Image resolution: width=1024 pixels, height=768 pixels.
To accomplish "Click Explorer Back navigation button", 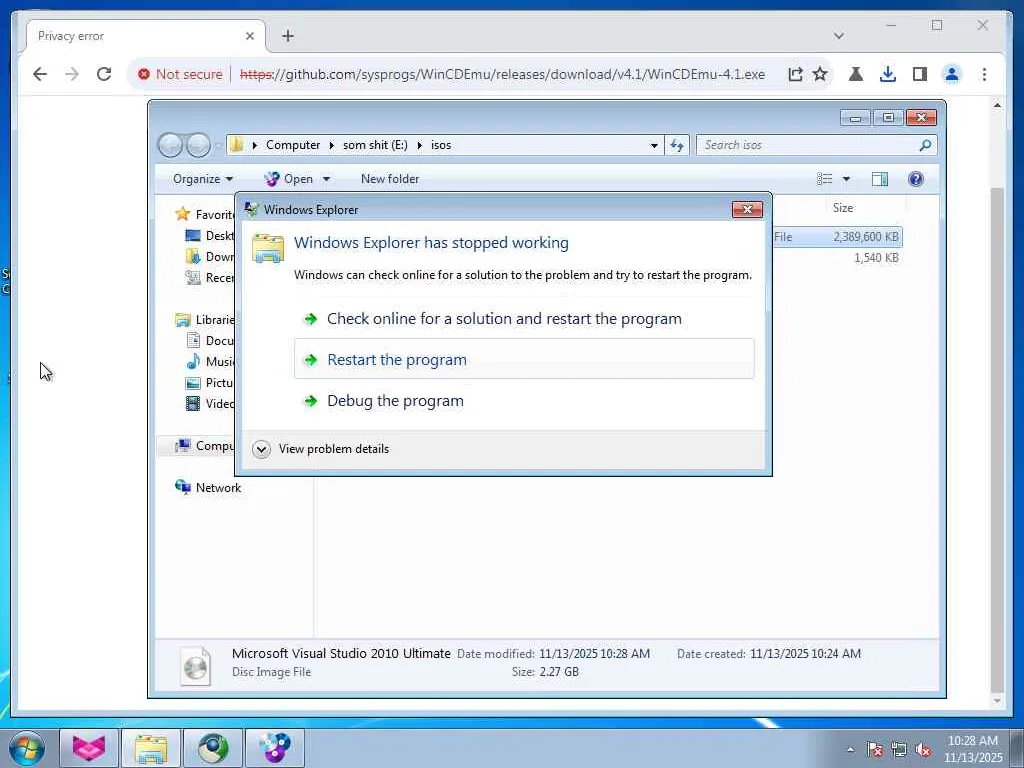I will coord(170,145).
